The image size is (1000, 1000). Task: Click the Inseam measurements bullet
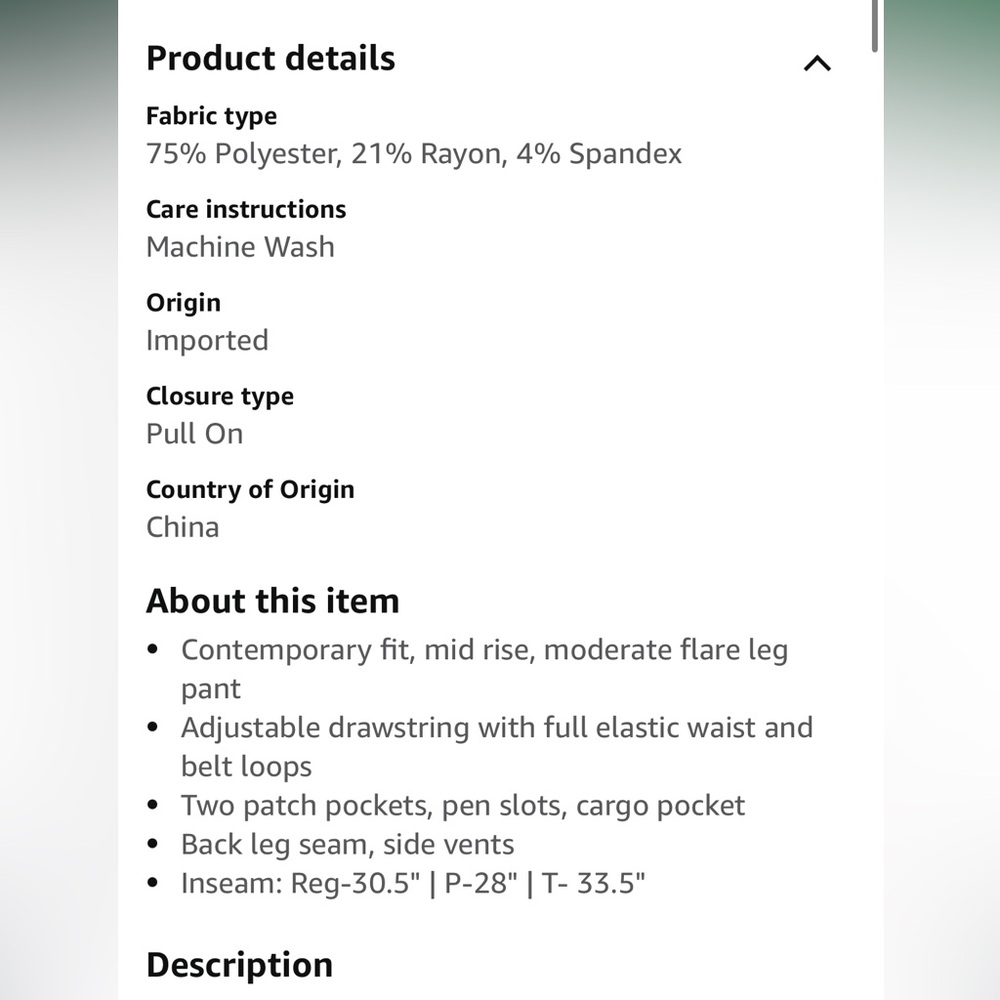(413, 883)
